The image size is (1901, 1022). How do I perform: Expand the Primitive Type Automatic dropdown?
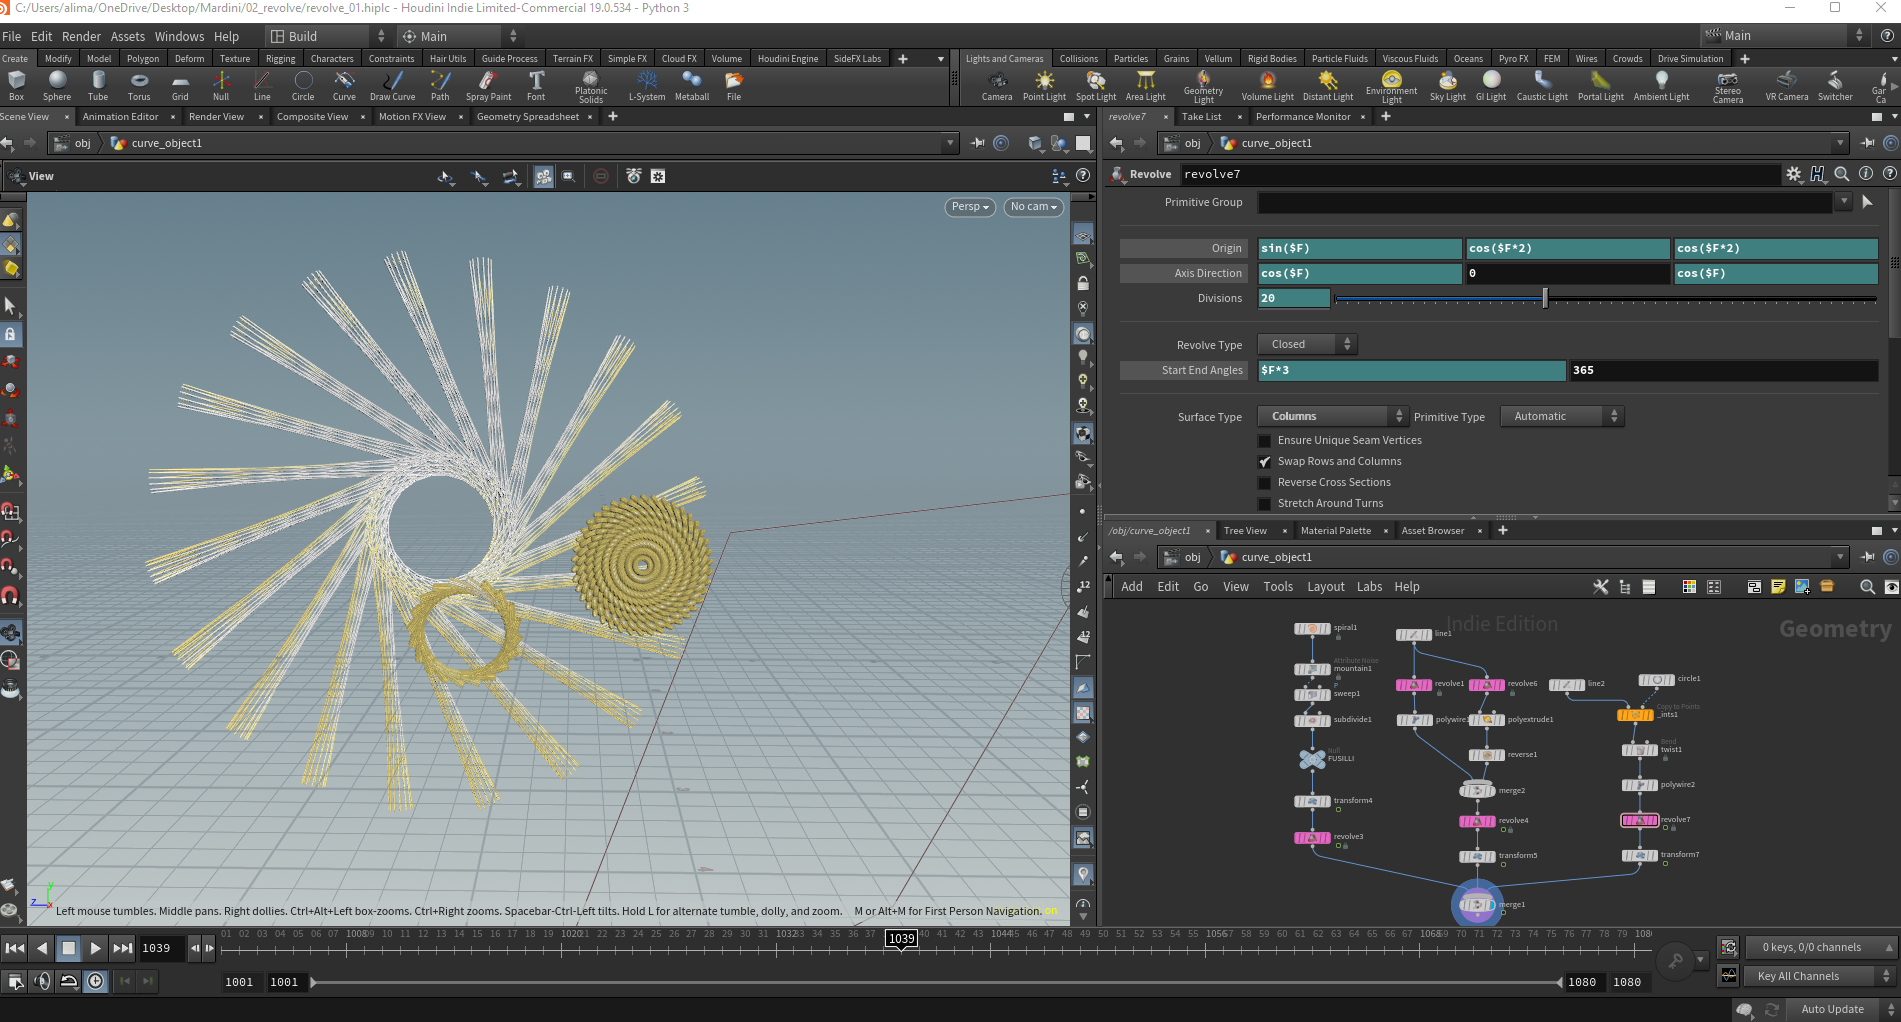coord(1562,416)
